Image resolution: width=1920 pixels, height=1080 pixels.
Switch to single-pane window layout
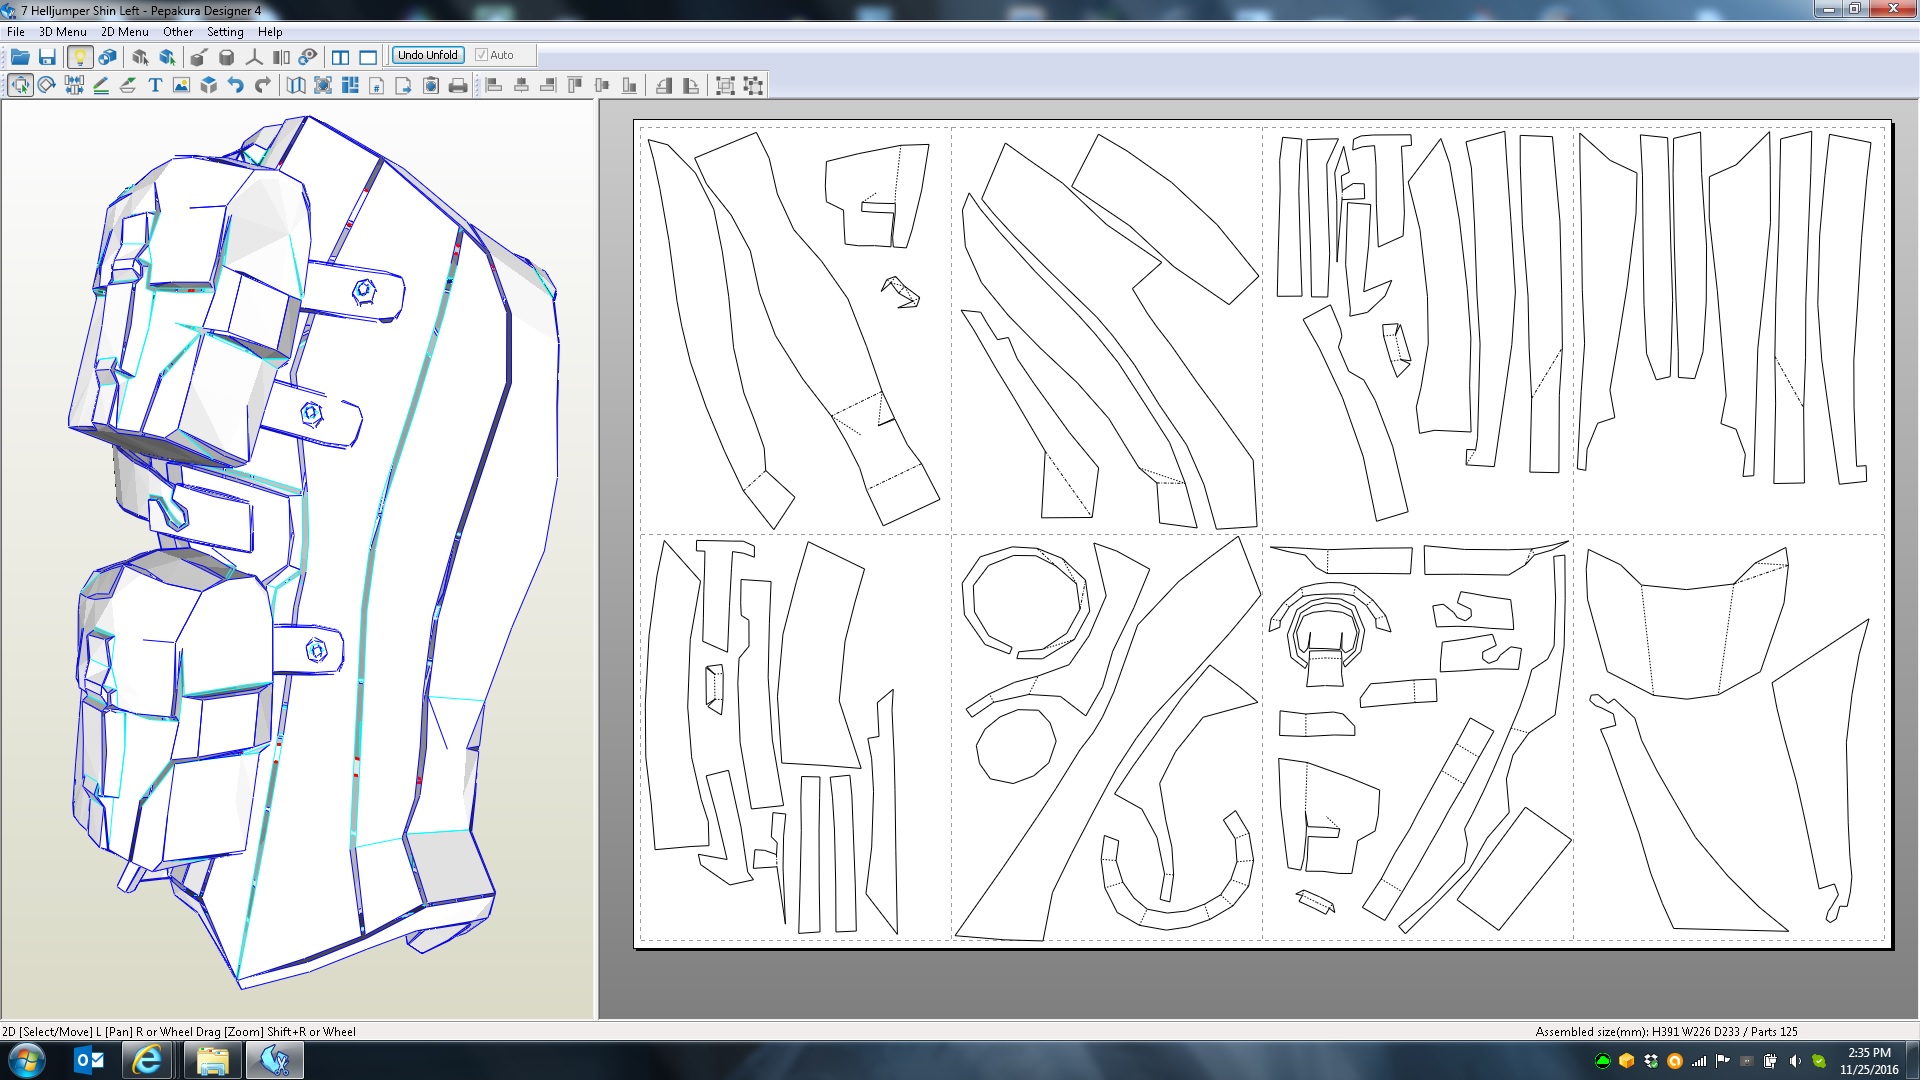[x=368, y=57]
